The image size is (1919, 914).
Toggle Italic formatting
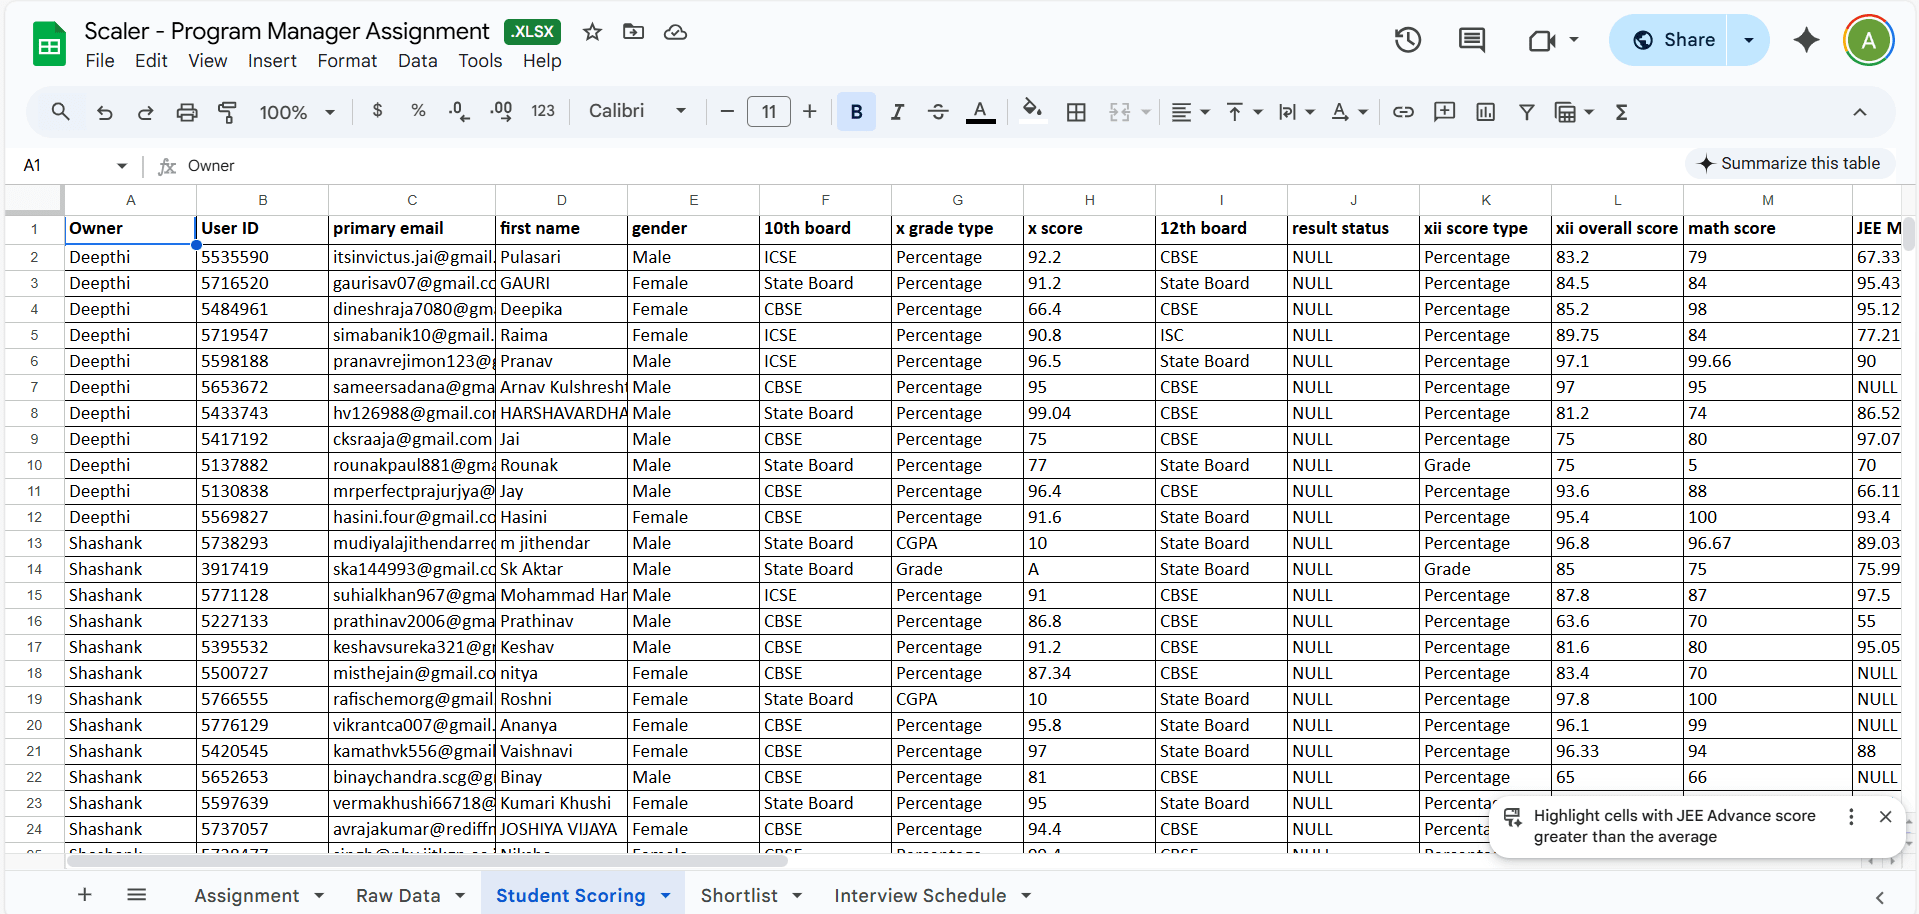click(x=897, y=112)
